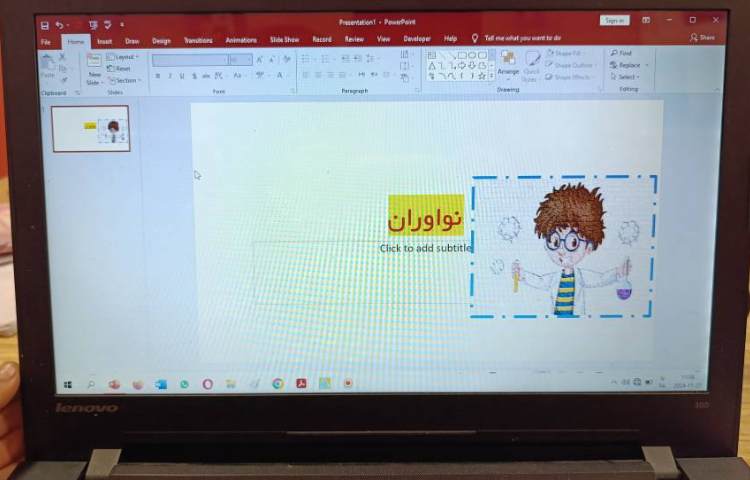Click the Paste icon
Screen dimensions: 750x480
coord(47,66)
